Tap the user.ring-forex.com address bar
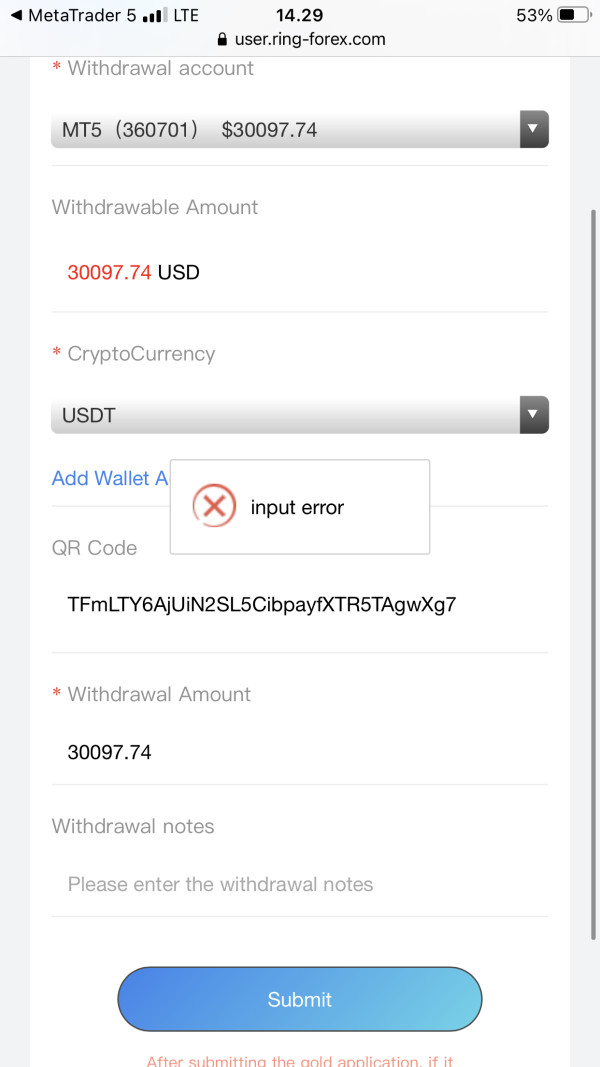The image size is (600, 1067). click(x=300, y=39)
